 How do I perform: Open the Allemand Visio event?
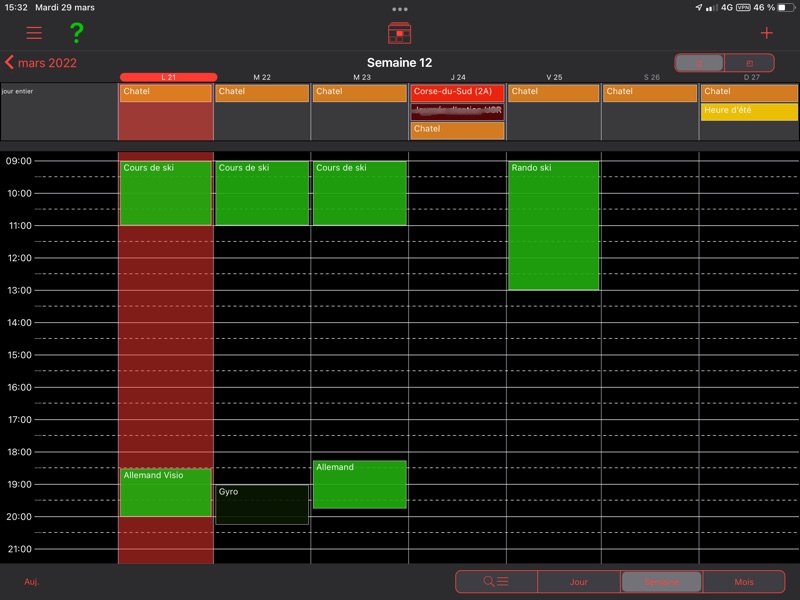point(165,492)
